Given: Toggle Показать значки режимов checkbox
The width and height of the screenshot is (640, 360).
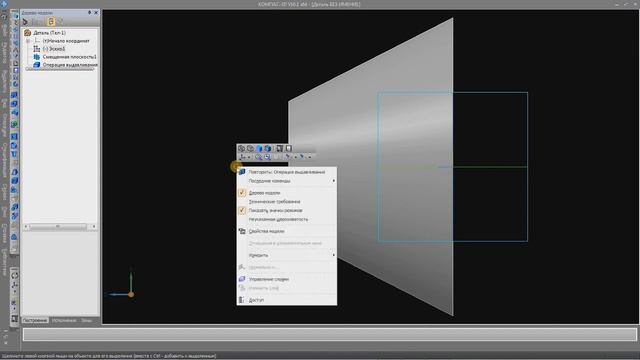Looking at the screenshot, I should pyautogui.click(x=242, y=210).
